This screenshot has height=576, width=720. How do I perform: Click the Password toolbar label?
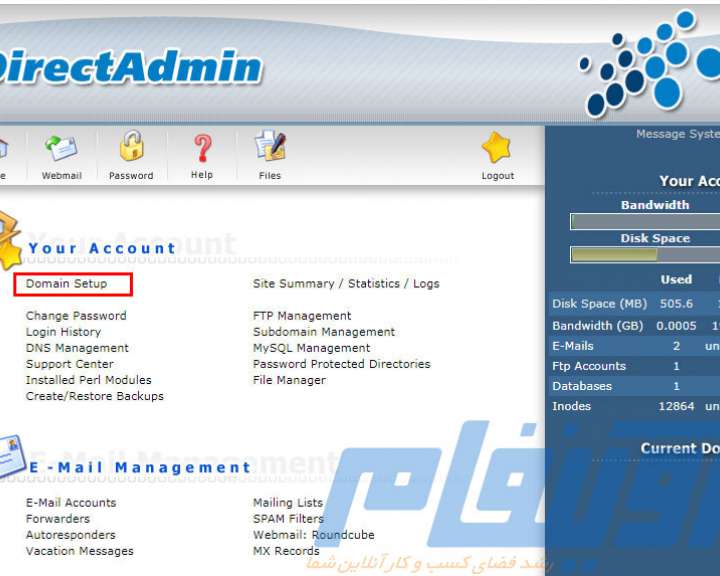tap(131, 175)
